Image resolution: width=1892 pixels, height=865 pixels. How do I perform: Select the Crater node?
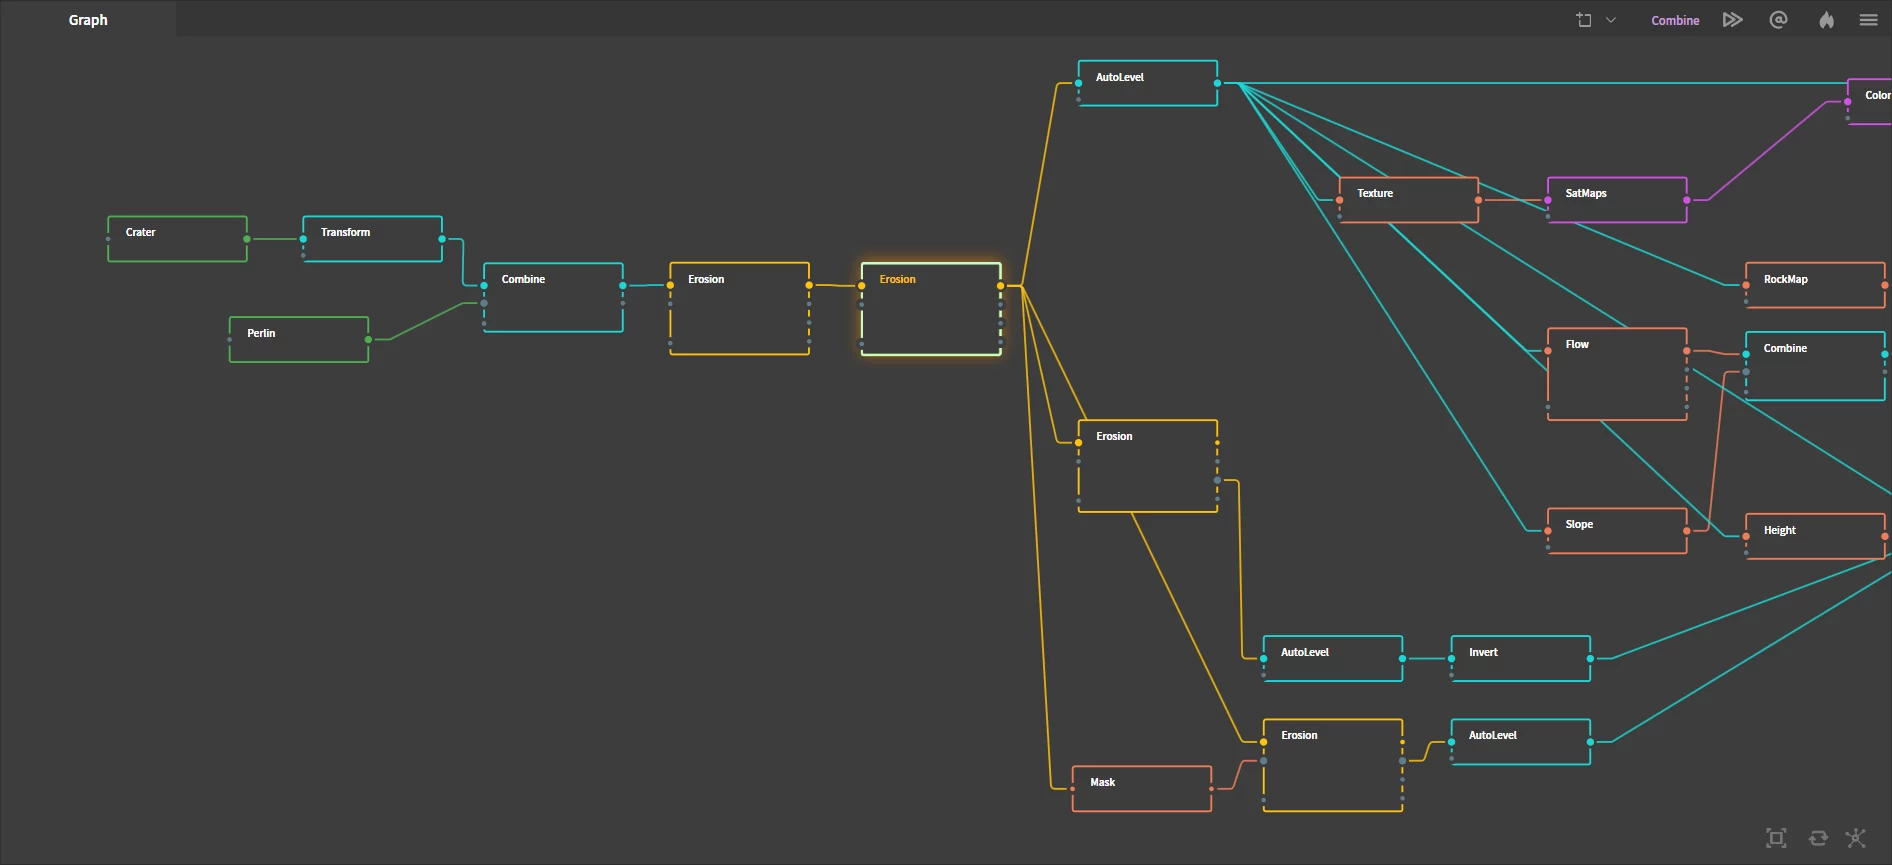[x=177, y=239]
